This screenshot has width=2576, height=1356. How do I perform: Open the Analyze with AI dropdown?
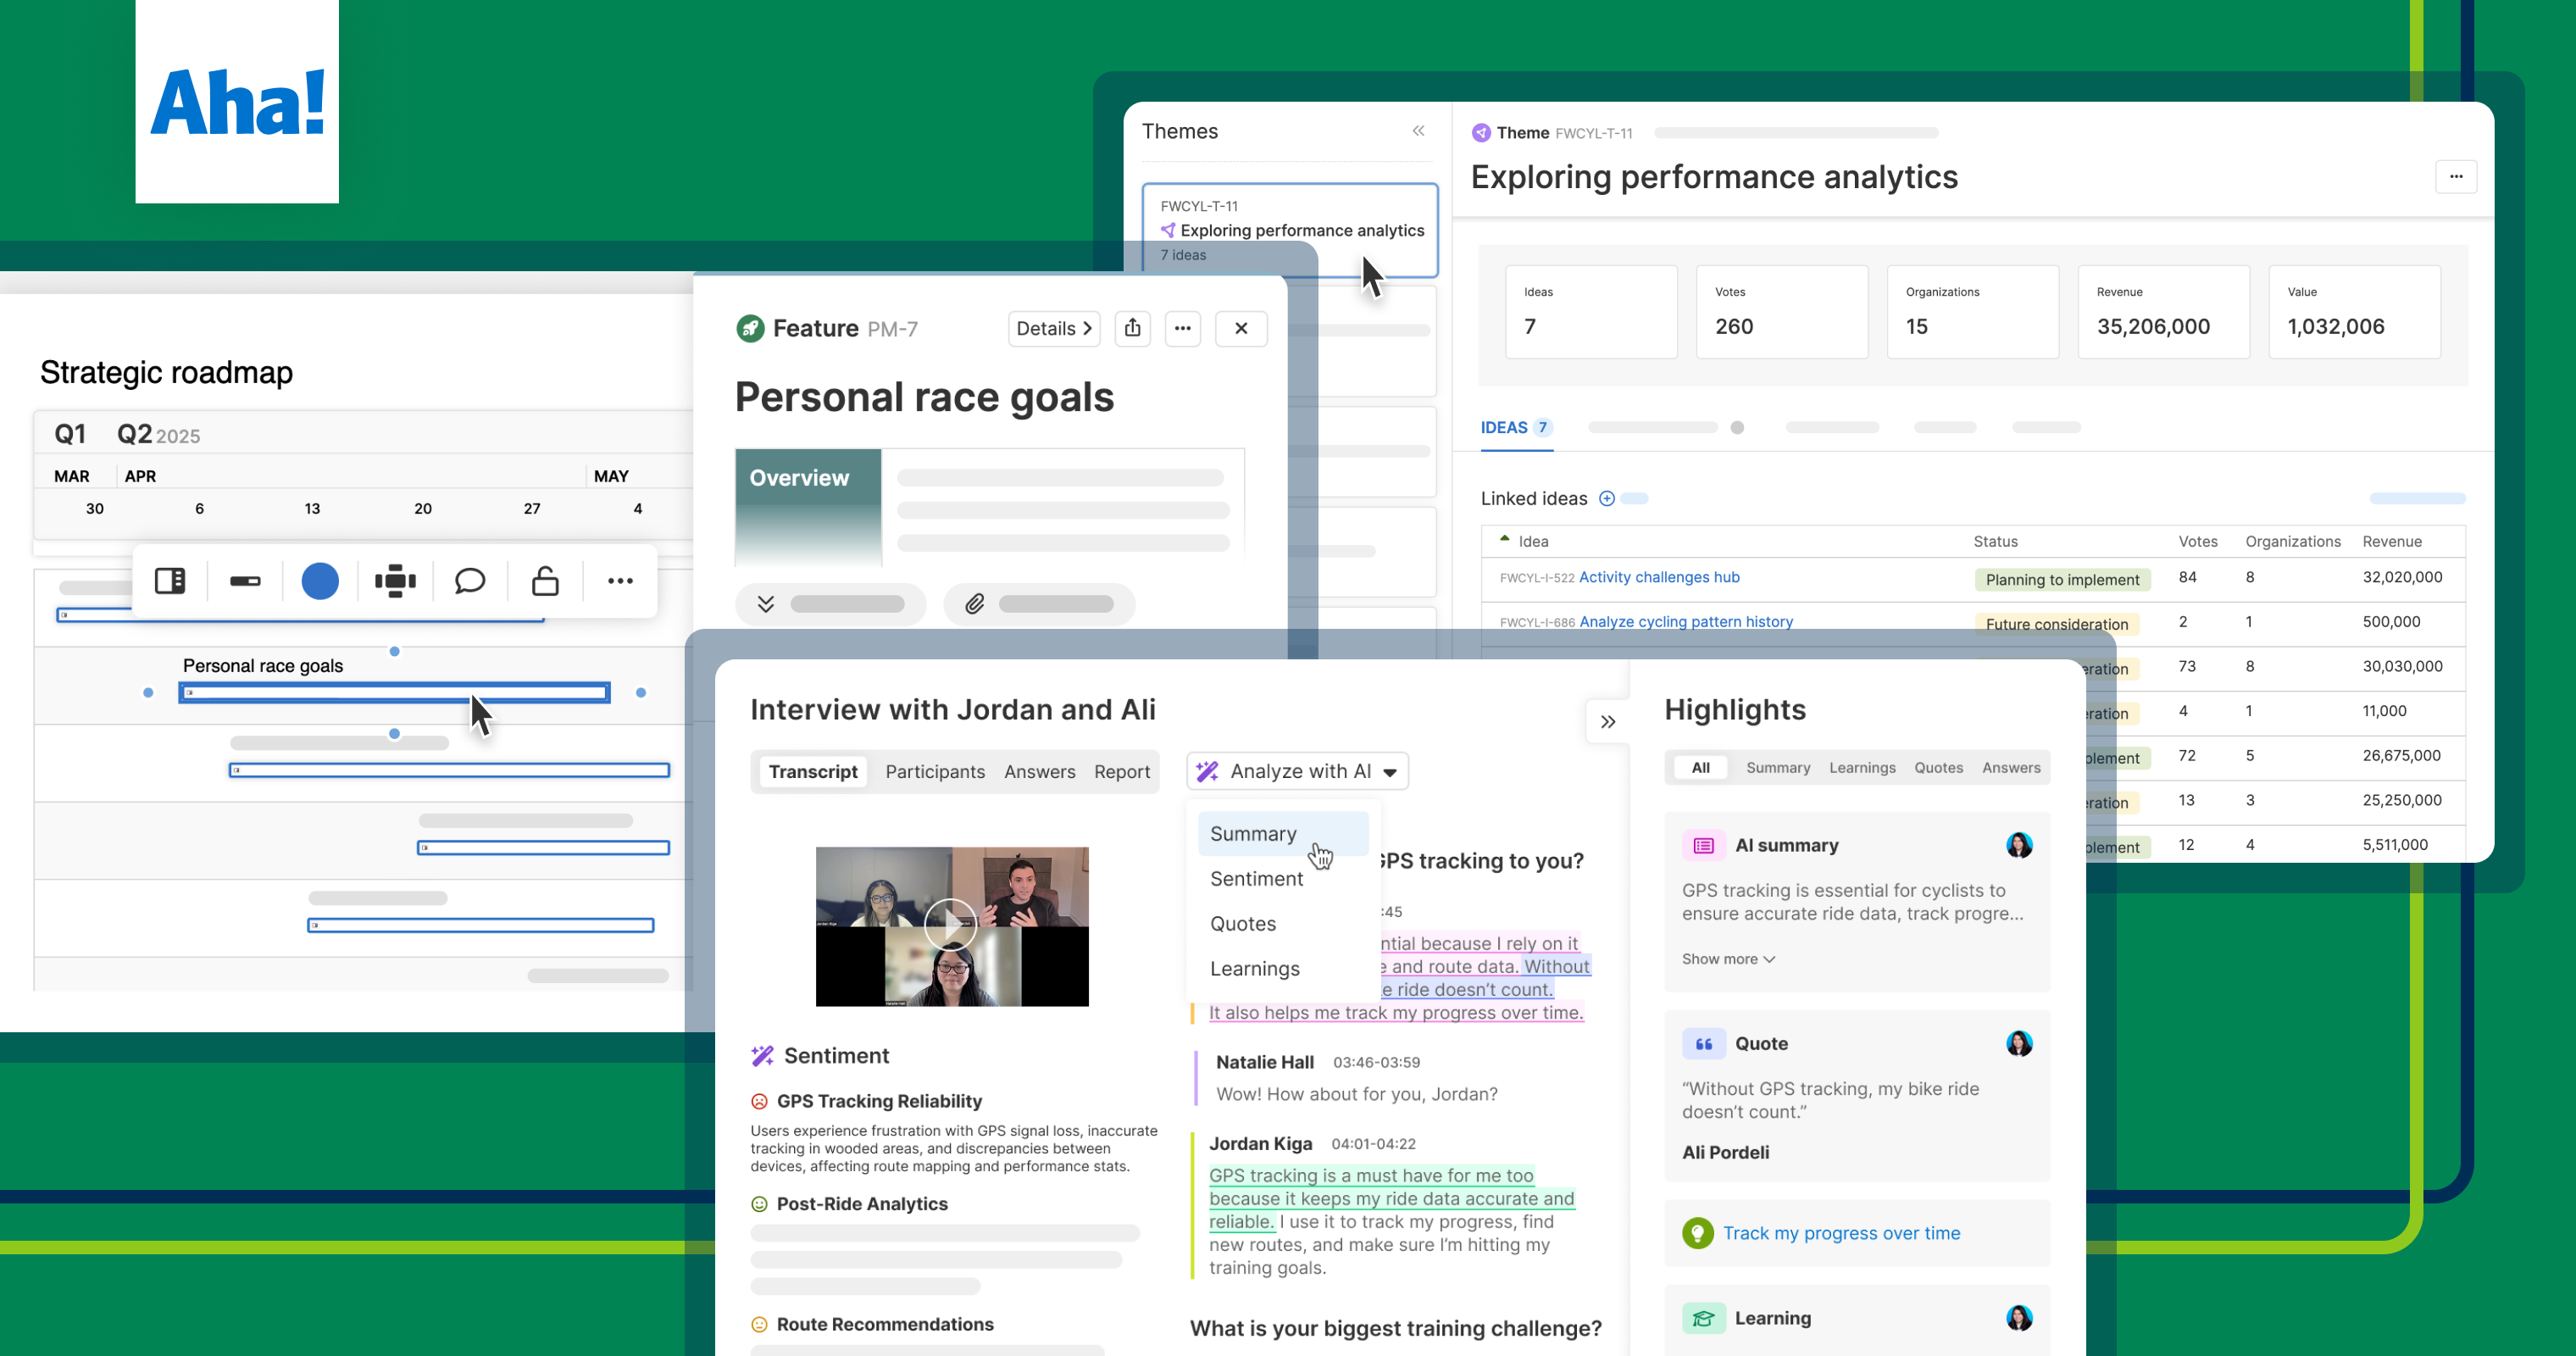click(x=1298, y=771)
